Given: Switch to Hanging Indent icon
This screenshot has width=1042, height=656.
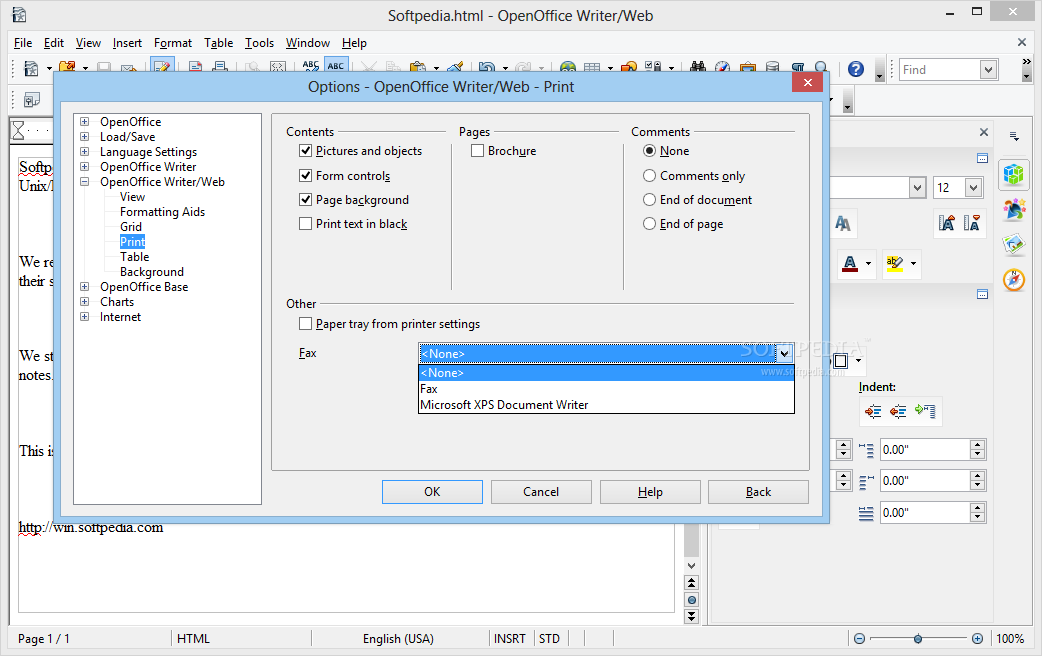Looking at the screenshot, I should pyautogui.click(x=924, y=411).
